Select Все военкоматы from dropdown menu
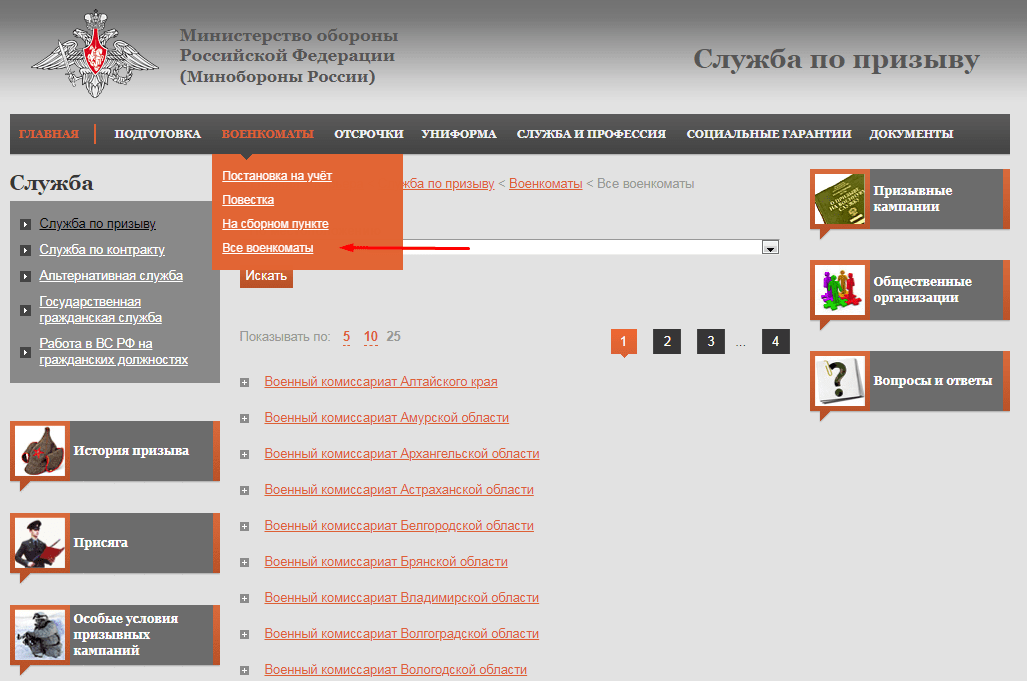Screen dimensions: 1027x681 tap(267, 248)
